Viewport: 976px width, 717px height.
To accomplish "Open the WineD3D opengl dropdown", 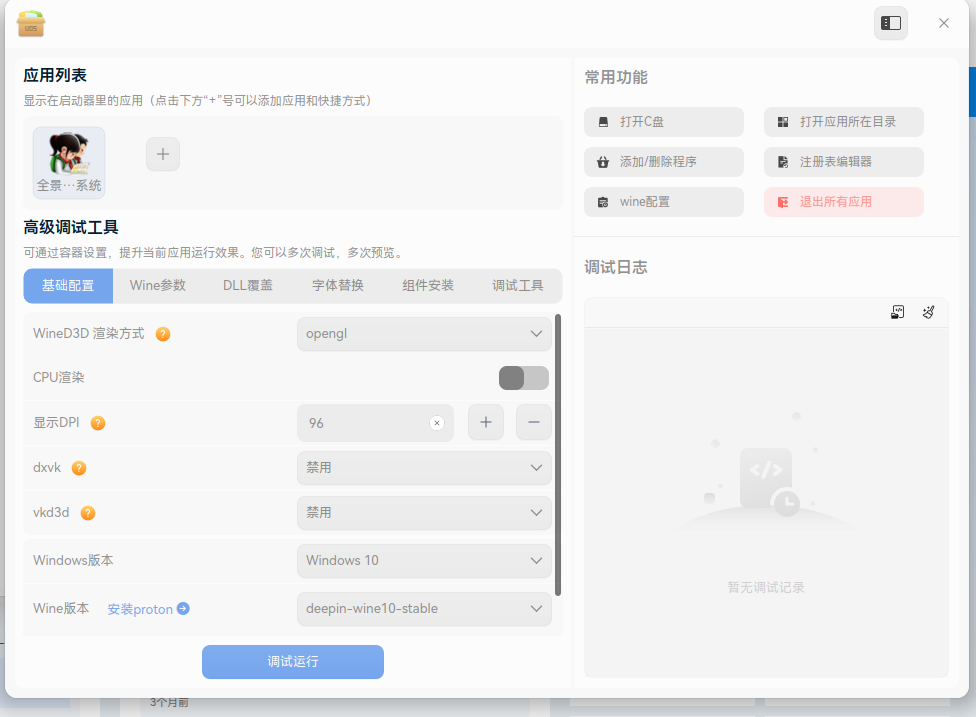I will point(424,334).
